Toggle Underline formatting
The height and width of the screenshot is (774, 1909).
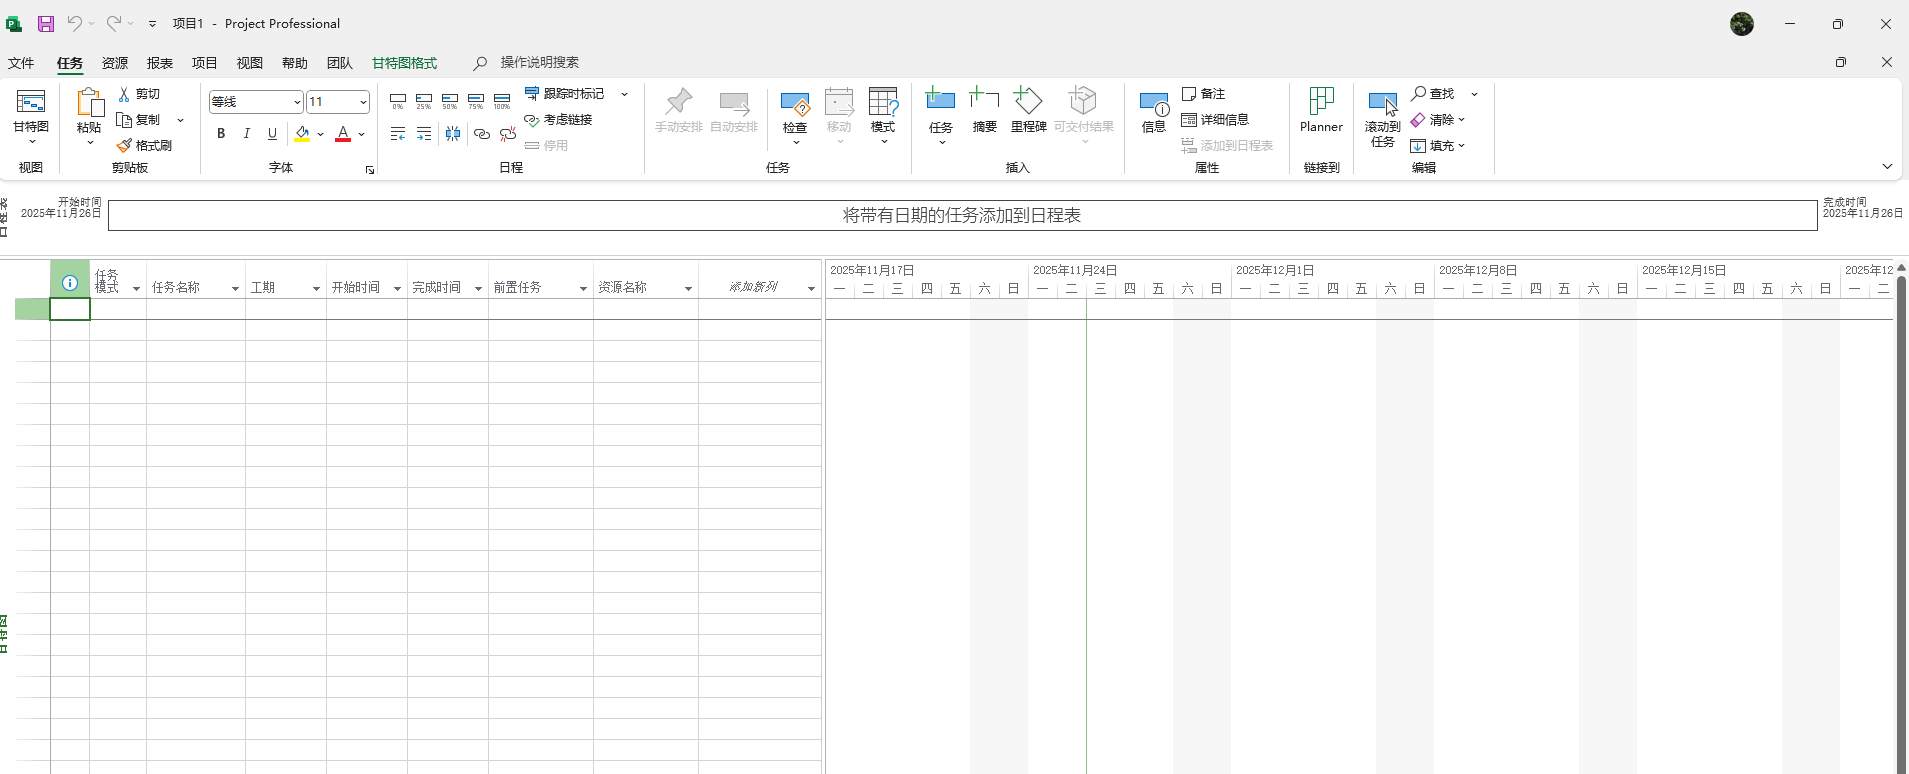pyautogui.click(x=272, y=134)
